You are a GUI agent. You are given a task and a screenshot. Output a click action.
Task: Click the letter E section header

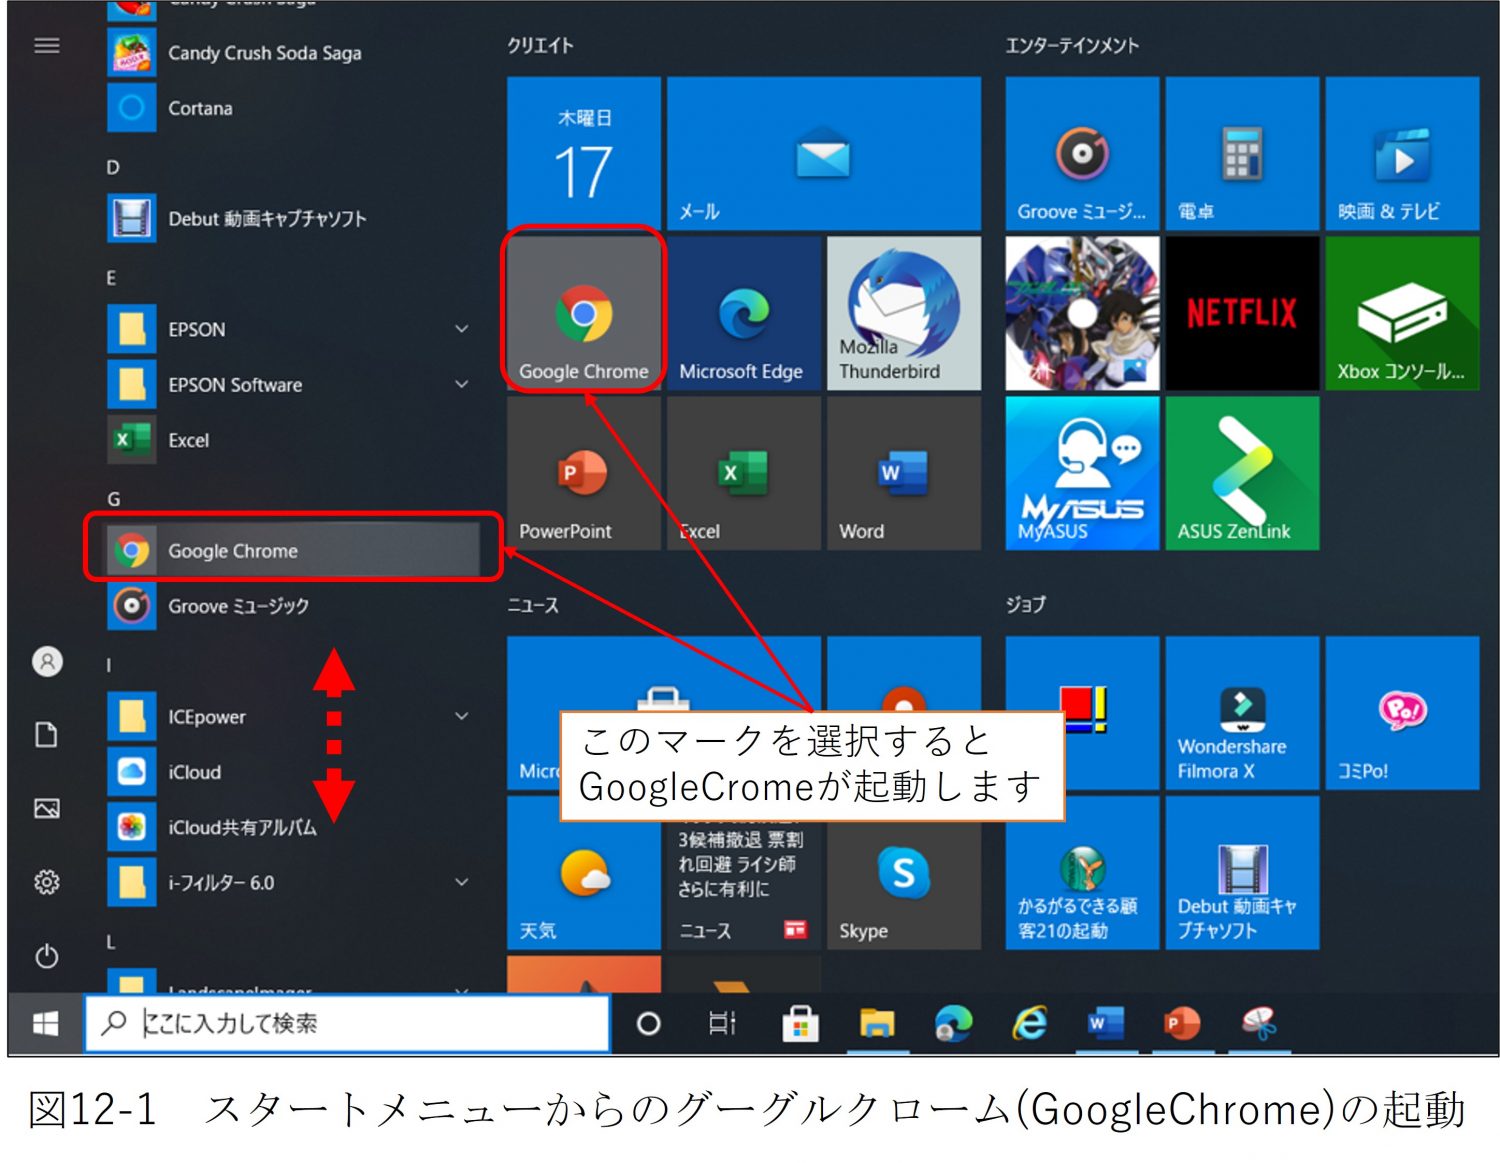112,278
